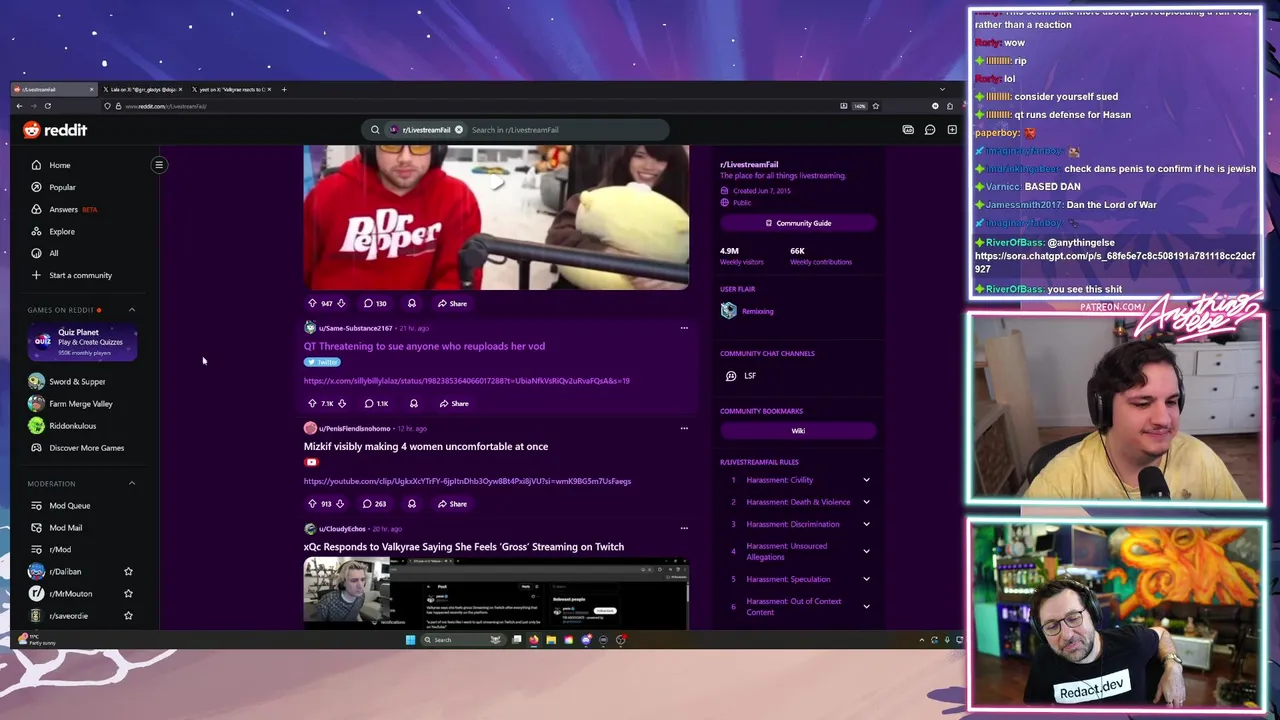Click the Create post plus icon
The width and height of the screenshot is (1280, 720).
952,130
